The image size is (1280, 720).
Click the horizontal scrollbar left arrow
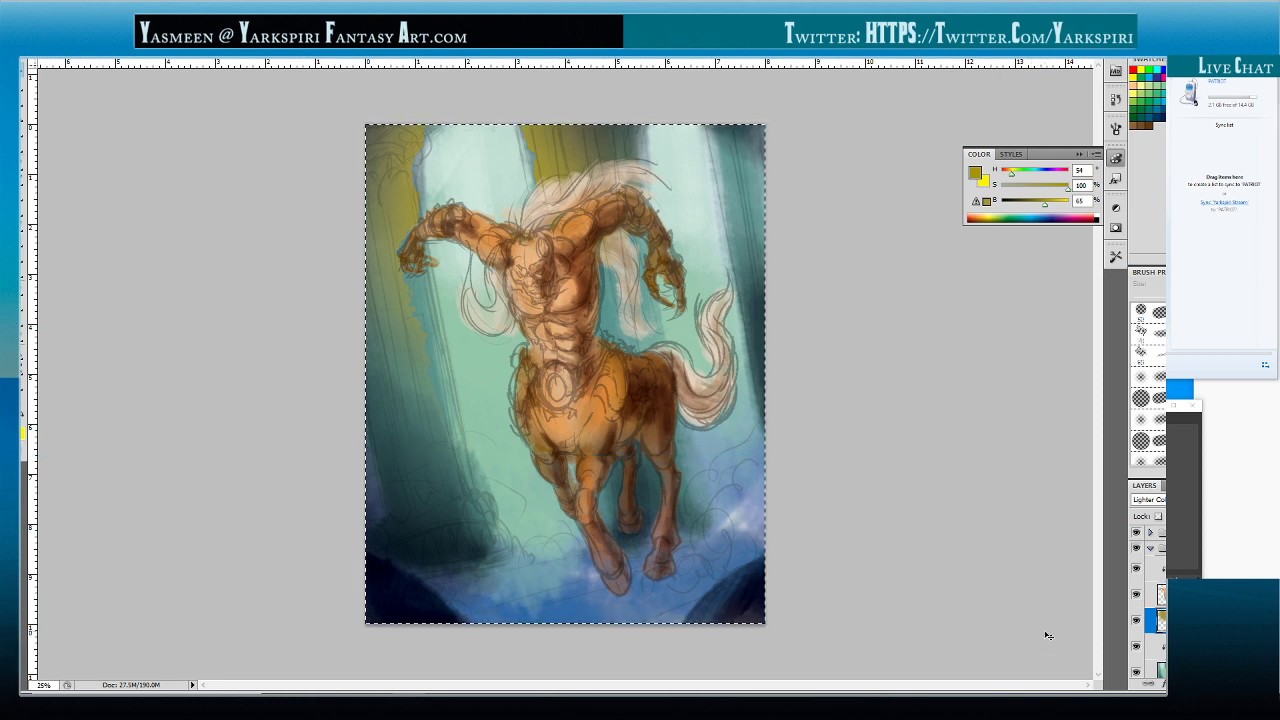click(204, 685)
